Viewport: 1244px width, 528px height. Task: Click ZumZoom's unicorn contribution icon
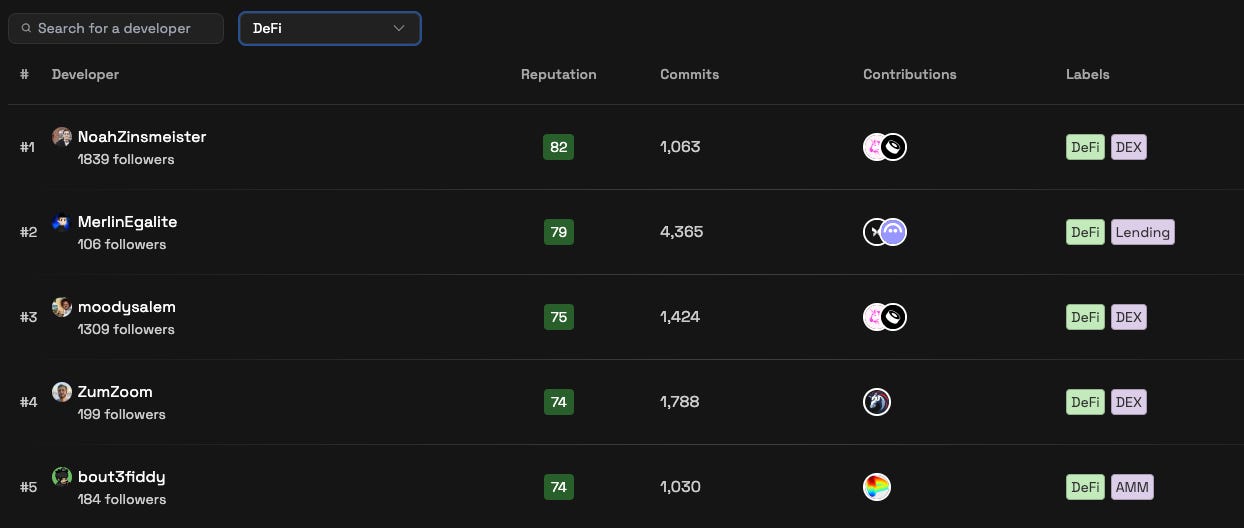[x=877, y=402]
